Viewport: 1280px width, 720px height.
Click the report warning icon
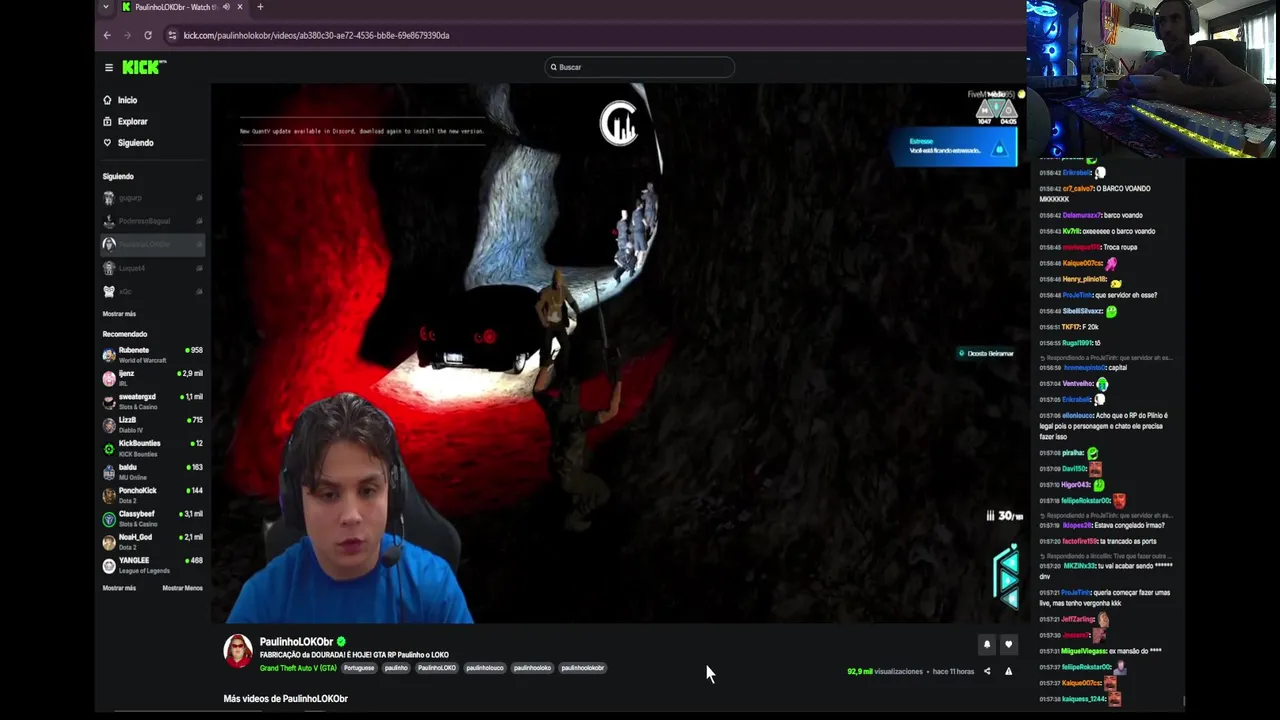pos(1008,671)
